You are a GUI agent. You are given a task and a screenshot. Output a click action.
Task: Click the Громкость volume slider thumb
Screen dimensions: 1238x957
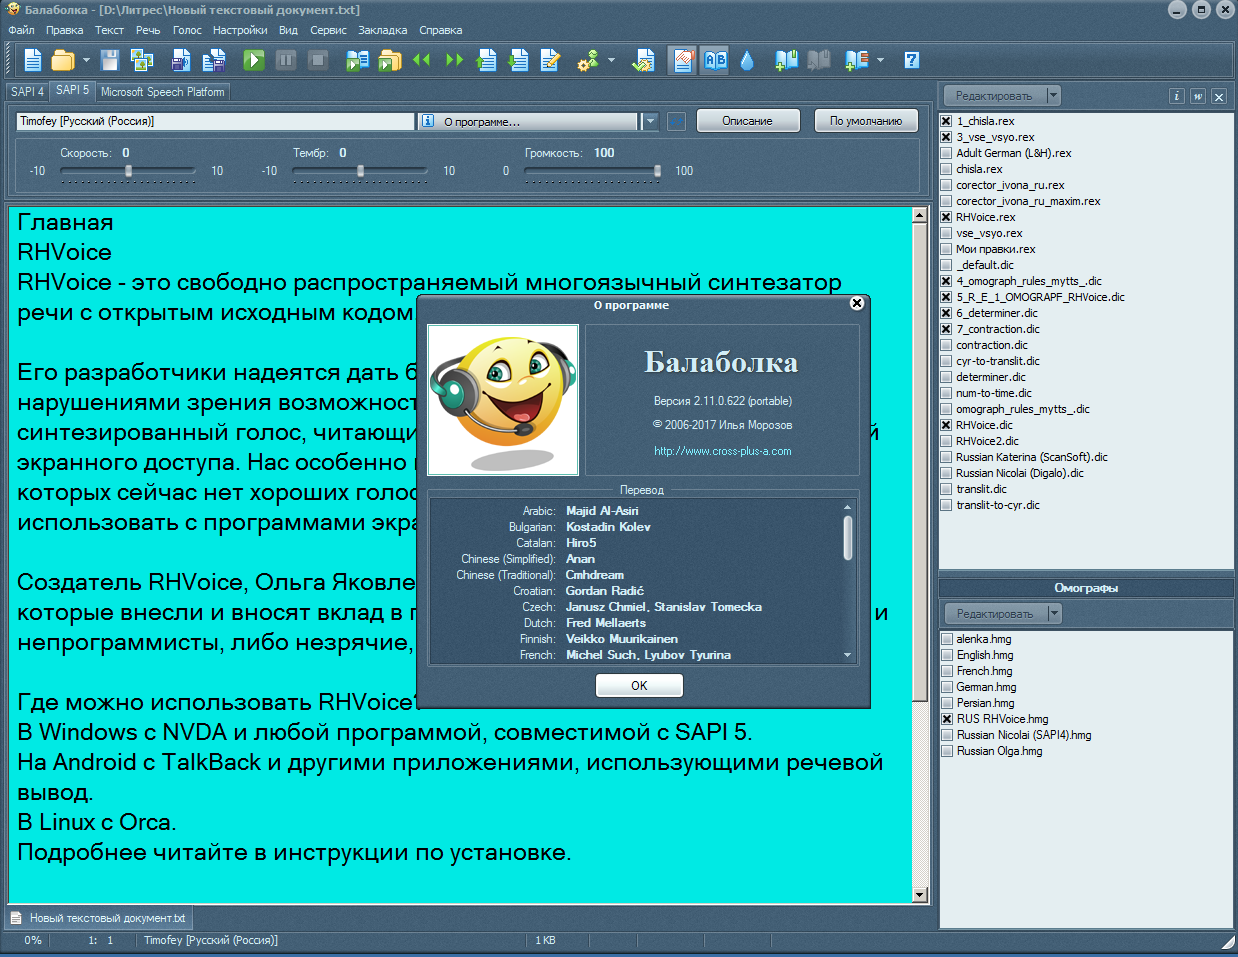click(x=657, y=171)
